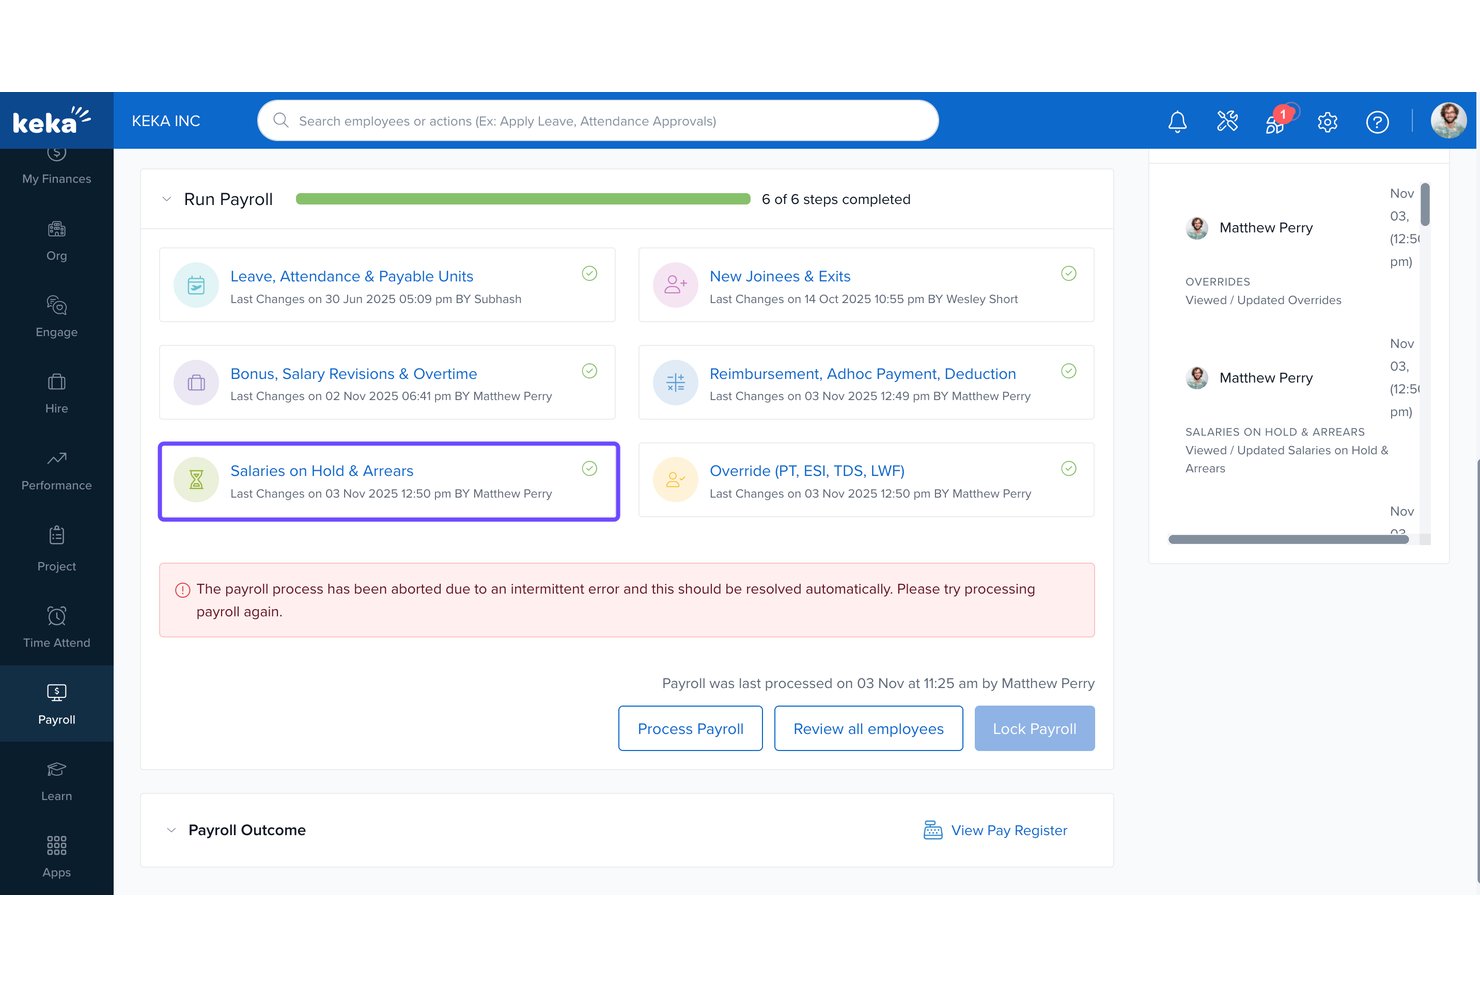Click checkmark on Override (PT, ESI) step
Viewport: 1480px width, 987px height.
(x=1069, y=468)
